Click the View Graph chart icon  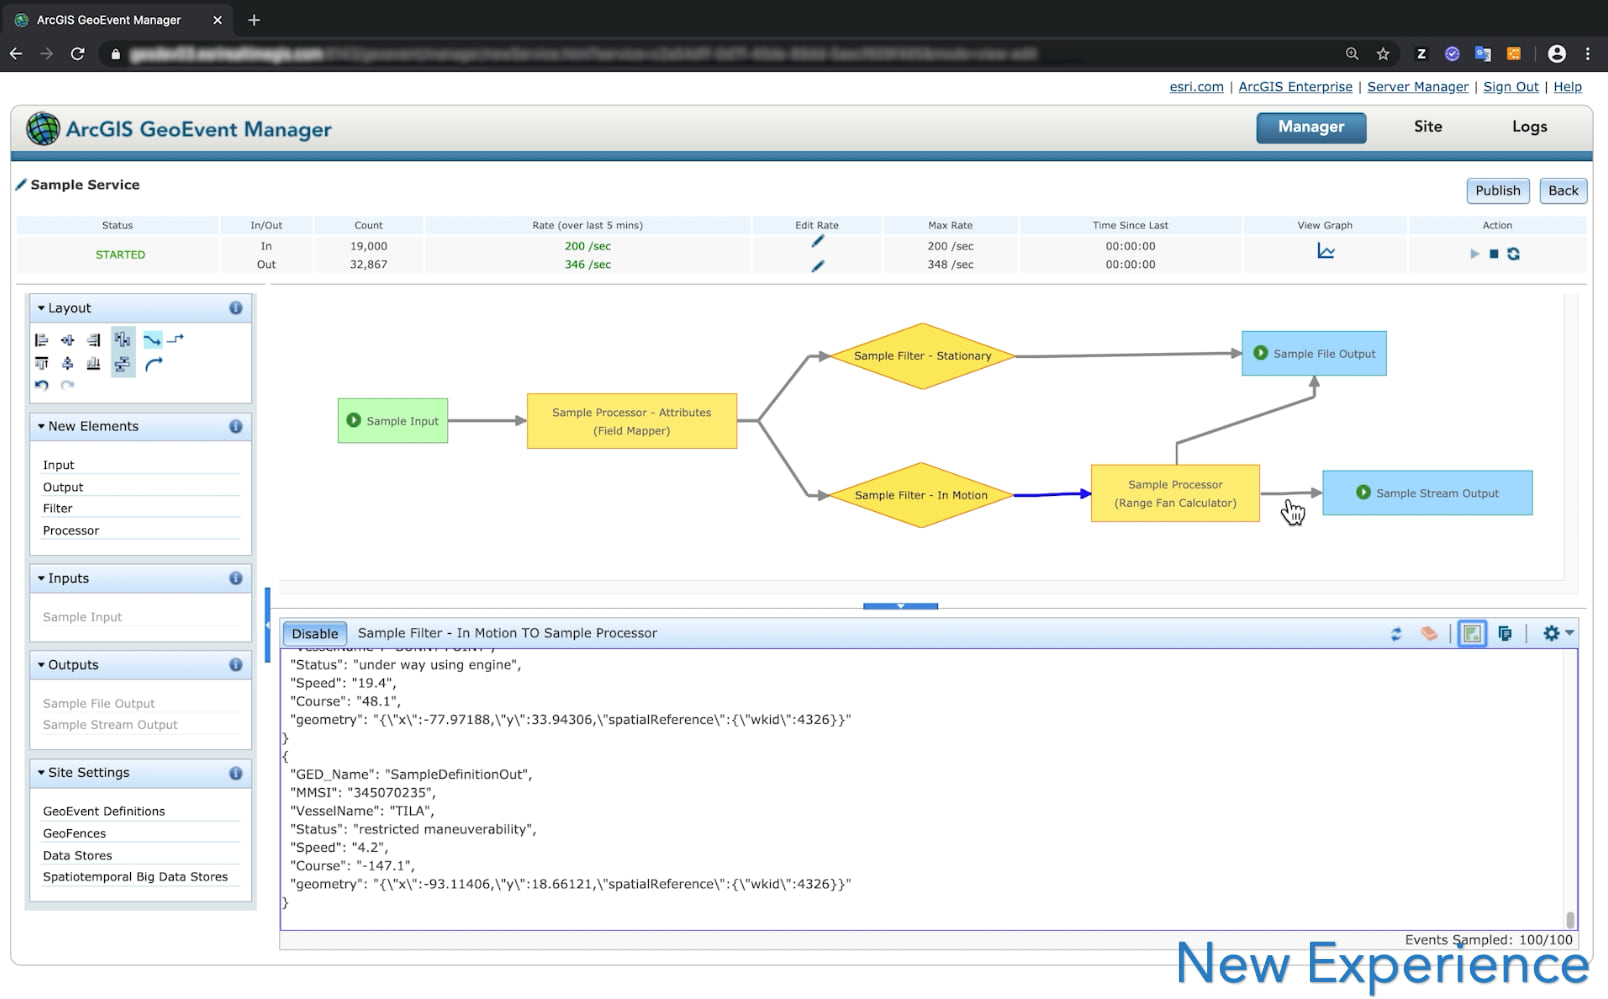coord(1326,253)
